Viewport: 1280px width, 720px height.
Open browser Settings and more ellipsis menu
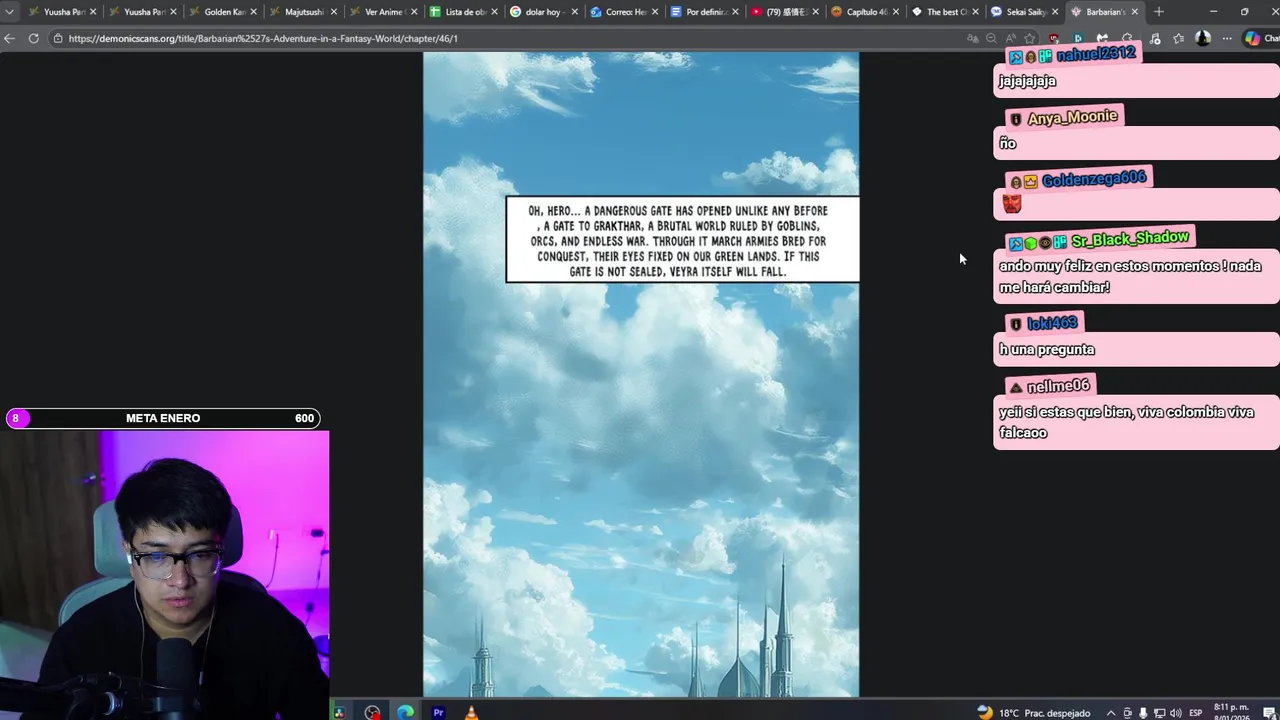point(1227,38)
